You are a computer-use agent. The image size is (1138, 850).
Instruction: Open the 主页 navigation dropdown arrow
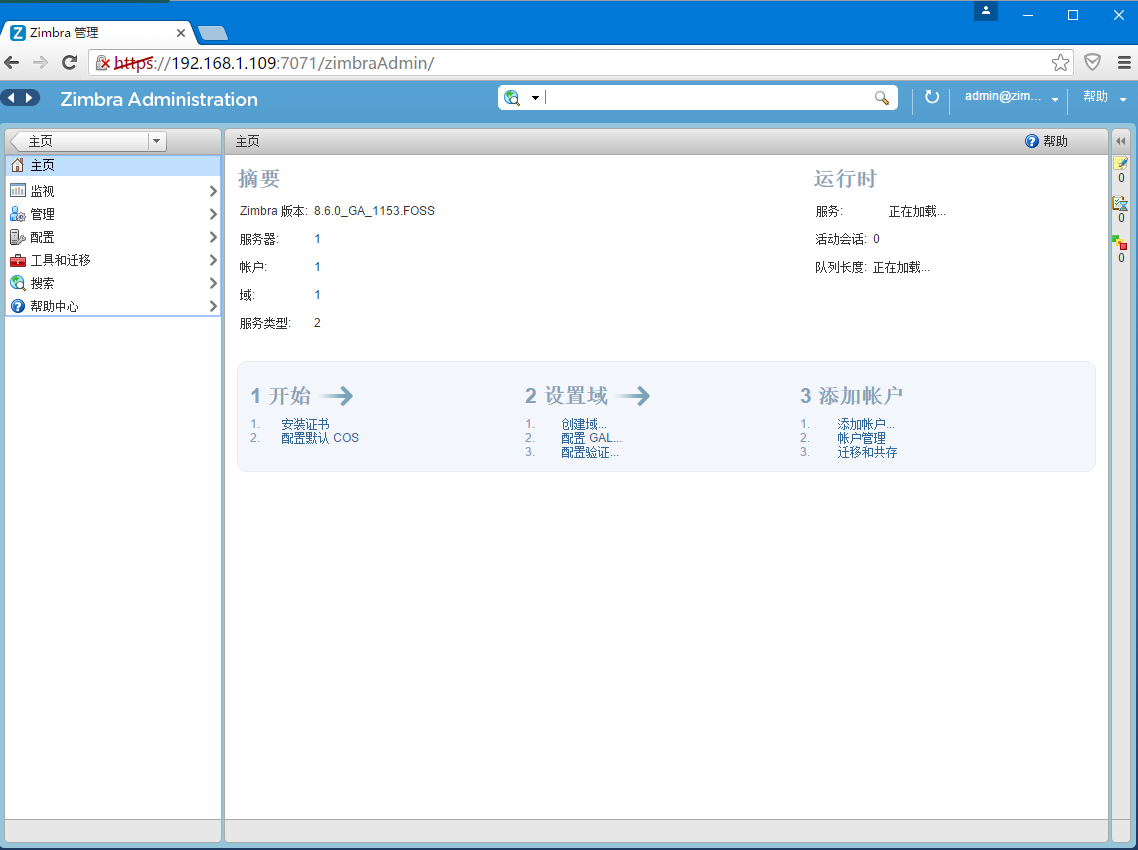point(157,141)
